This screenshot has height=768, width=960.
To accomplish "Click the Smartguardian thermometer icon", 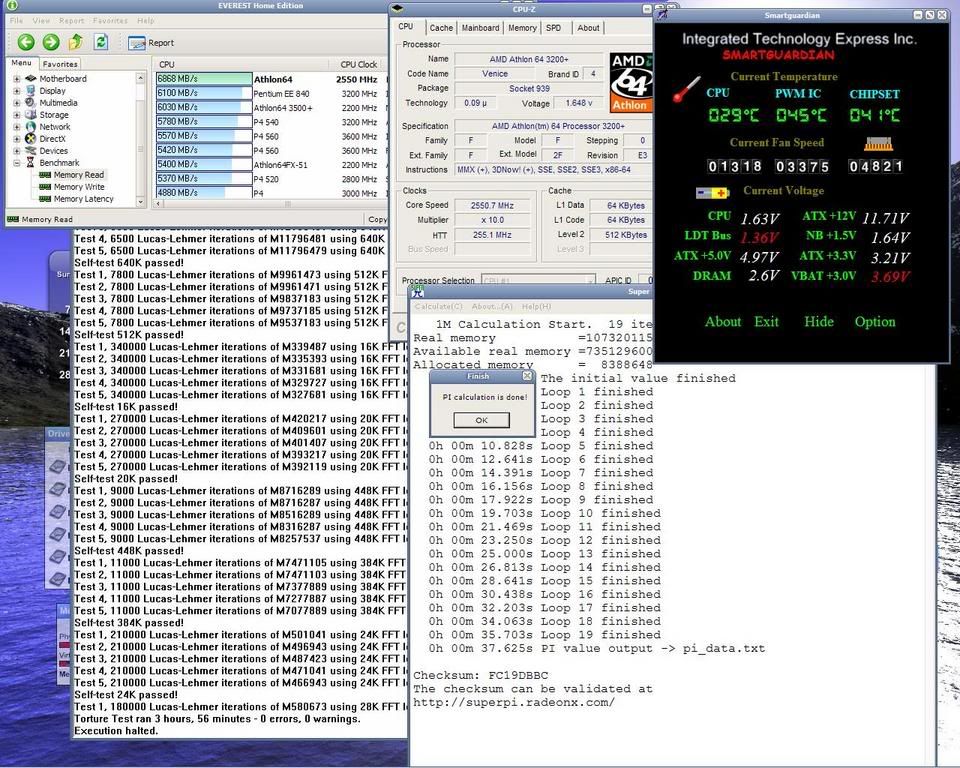I will (686, 89).
